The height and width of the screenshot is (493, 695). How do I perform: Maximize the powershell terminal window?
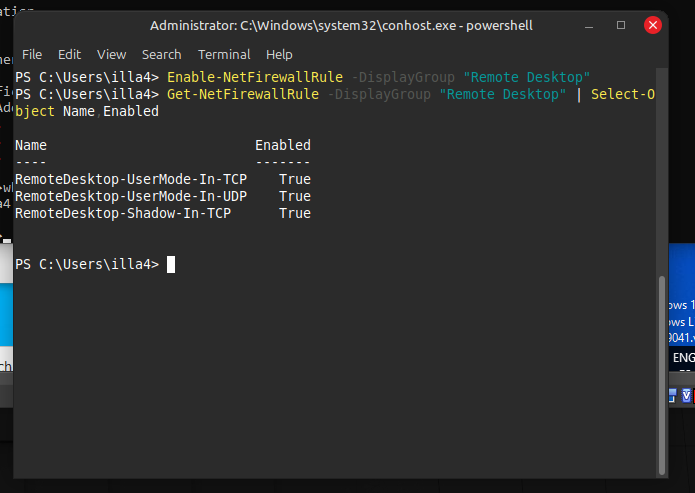(x=621, y=24)
